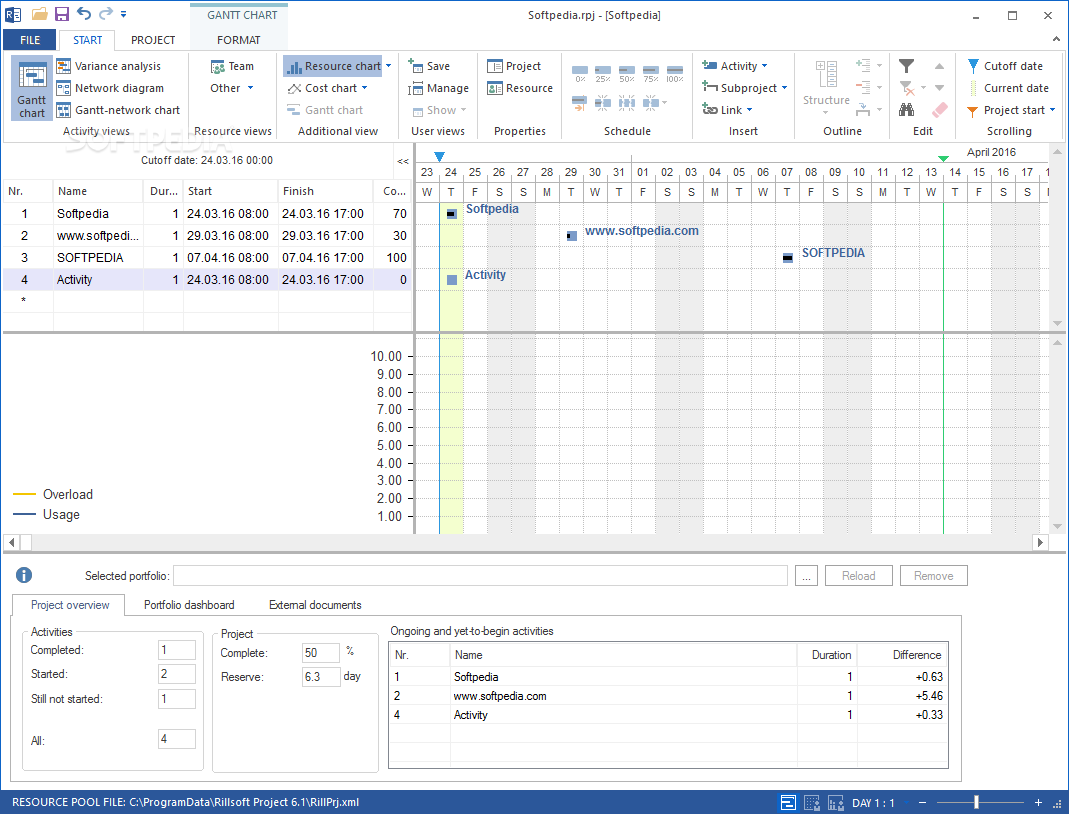Click the info icon beside Selected portfolio
The image size is (1069, 814).
[24, 575]
